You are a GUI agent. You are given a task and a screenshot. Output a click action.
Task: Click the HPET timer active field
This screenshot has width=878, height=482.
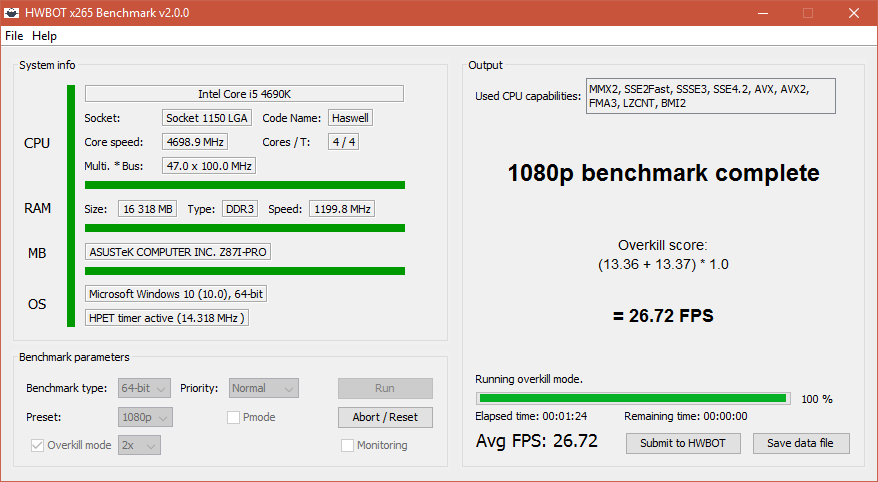coord(167,318)
